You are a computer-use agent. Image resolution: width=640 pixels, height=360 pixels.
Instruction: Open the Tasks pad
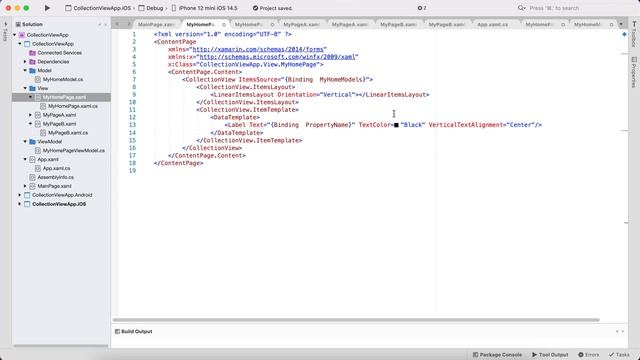(619, 355)
